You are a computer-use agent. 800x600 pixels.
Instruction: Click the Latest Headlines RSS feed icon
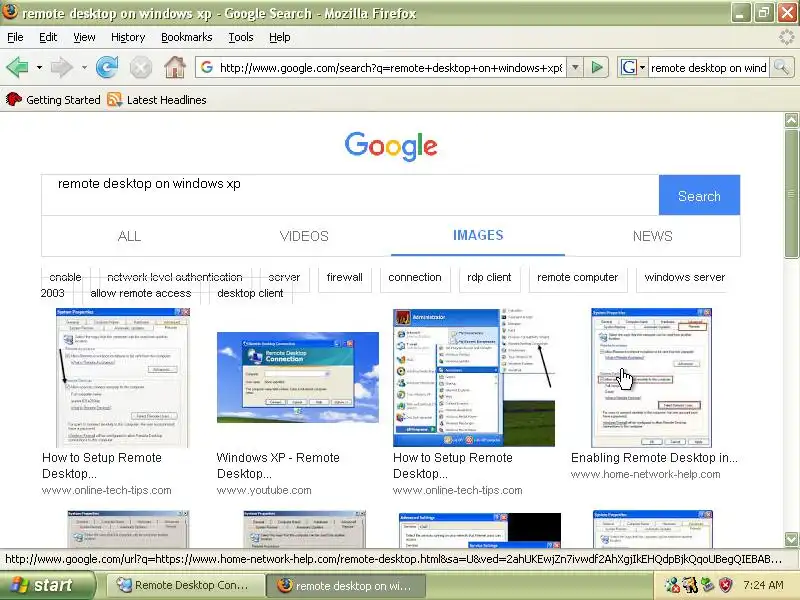(114, 99)
